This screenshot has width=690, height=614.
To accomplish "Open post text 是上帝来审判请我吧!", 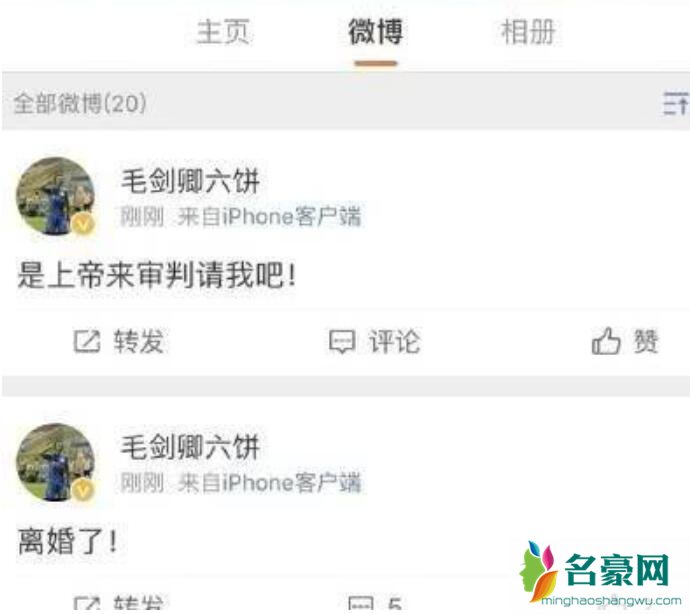I will coord(156,275).
